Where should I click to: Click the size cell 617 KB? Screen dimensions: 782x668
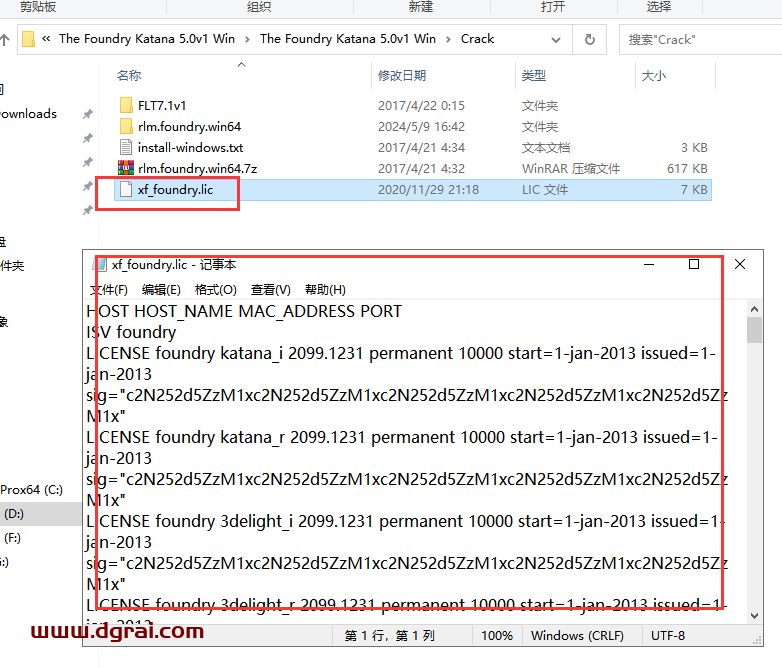click(x=687, y=169)
